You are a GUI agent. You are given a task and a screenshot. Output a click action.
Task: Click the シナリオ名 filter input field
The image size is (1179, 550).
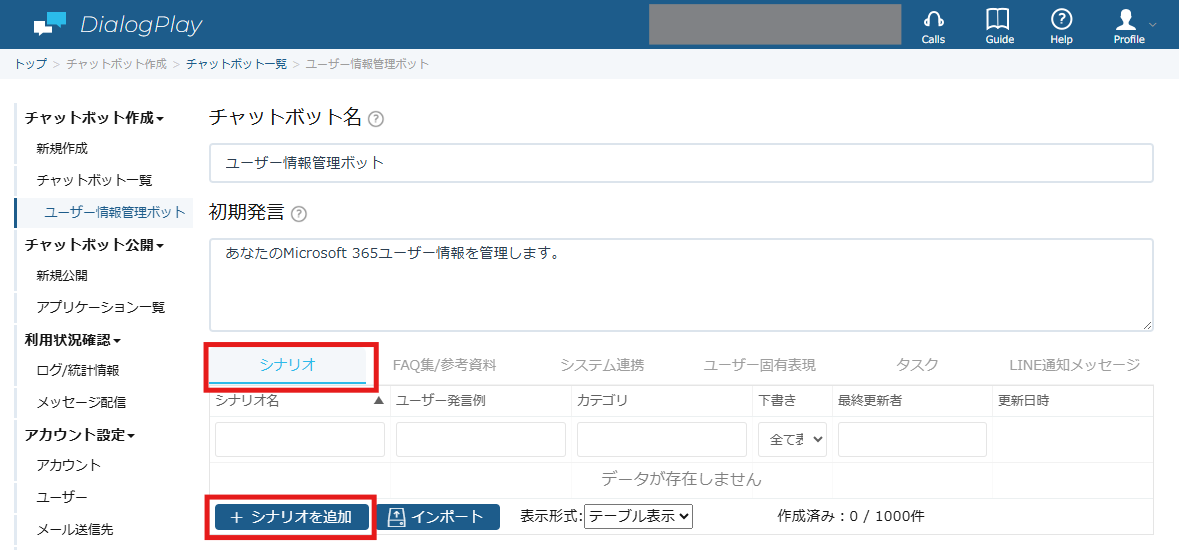click(300, 439)
